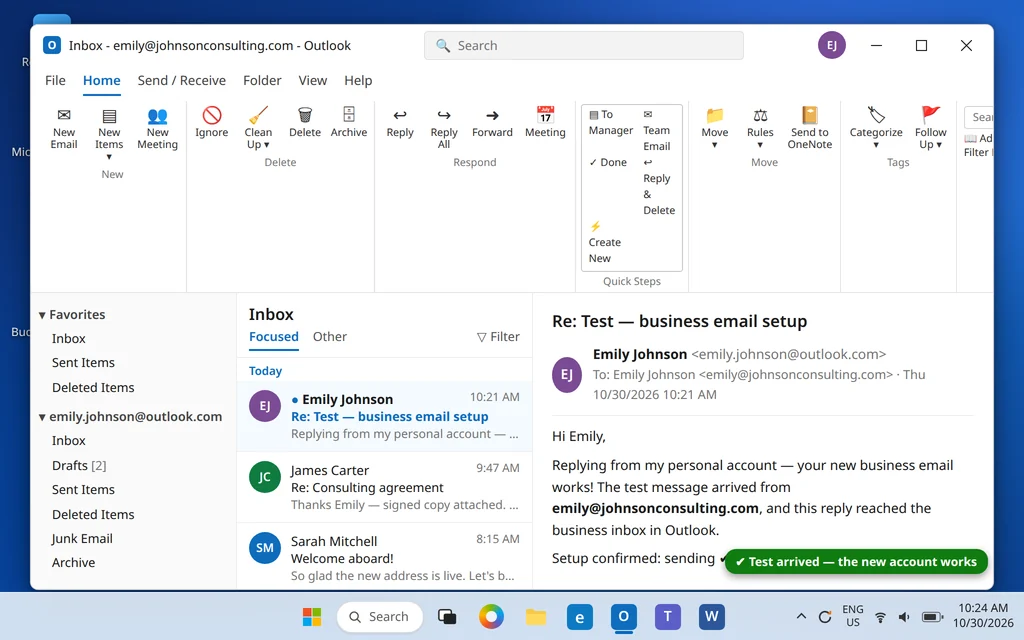Collapse the Favorites folder group
Viewport: 1024px width, 640px height.
42,315
